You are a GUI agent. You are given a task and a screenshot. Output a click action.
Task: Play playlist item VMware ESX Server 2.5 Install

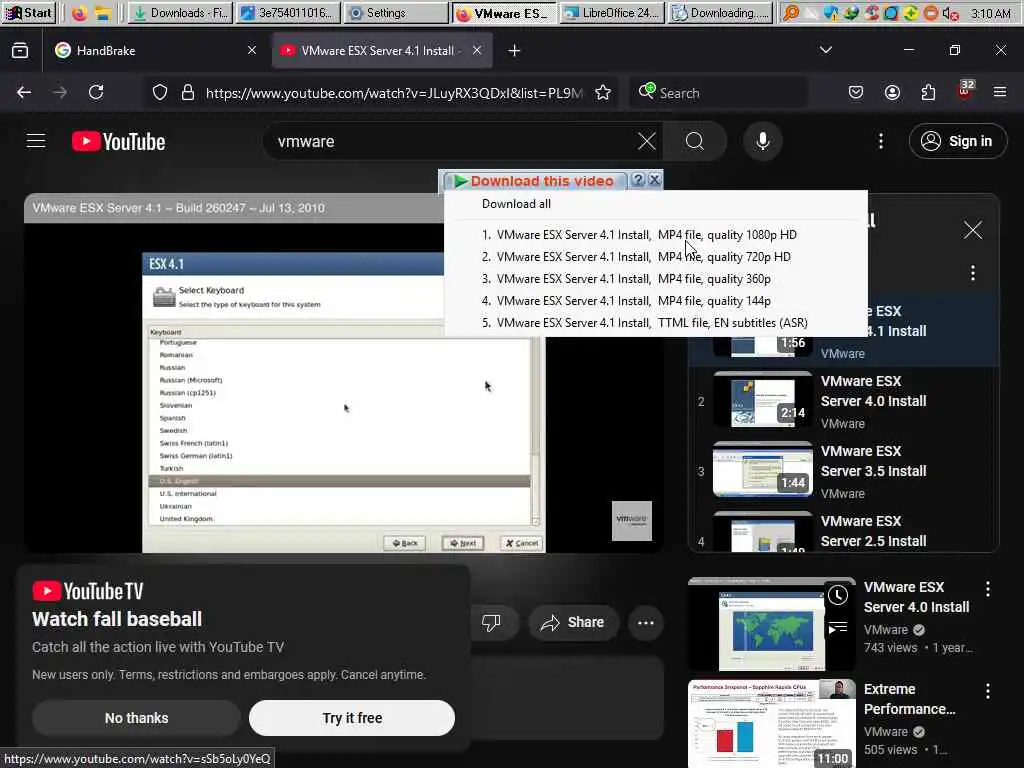click(x=844, y=530)
